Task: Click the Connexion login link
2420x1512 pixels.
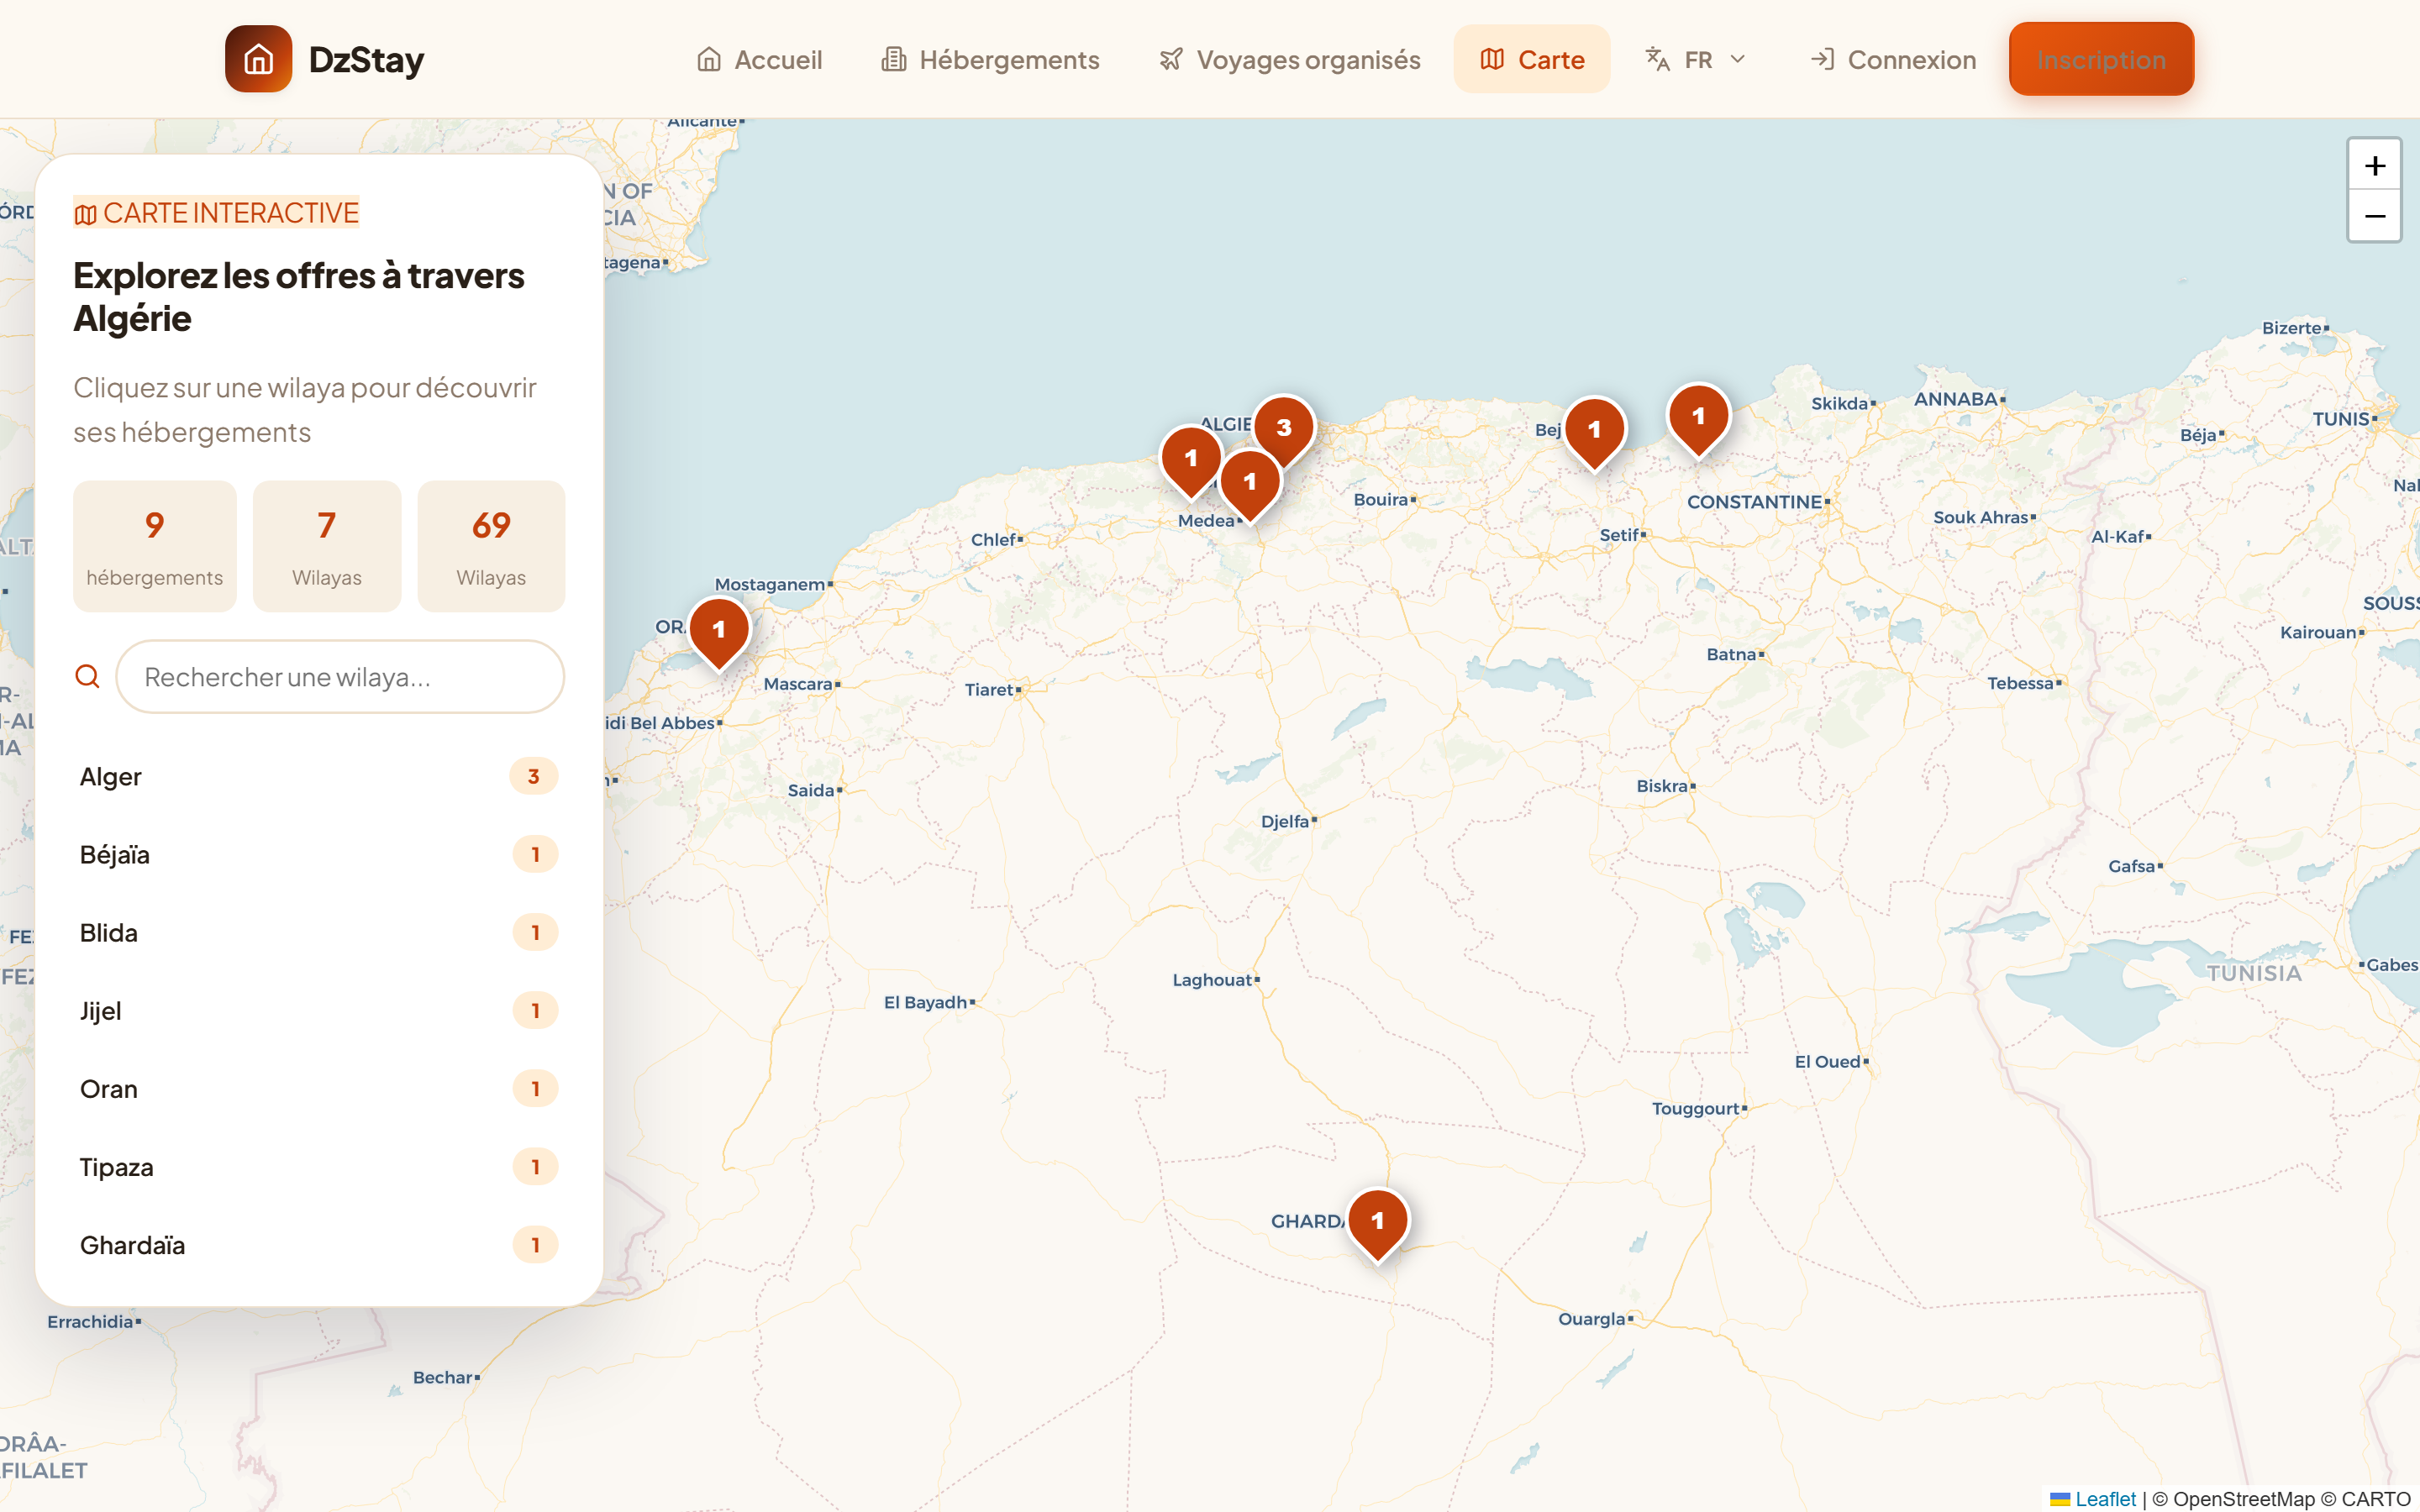Action: tap(1893, 59)
